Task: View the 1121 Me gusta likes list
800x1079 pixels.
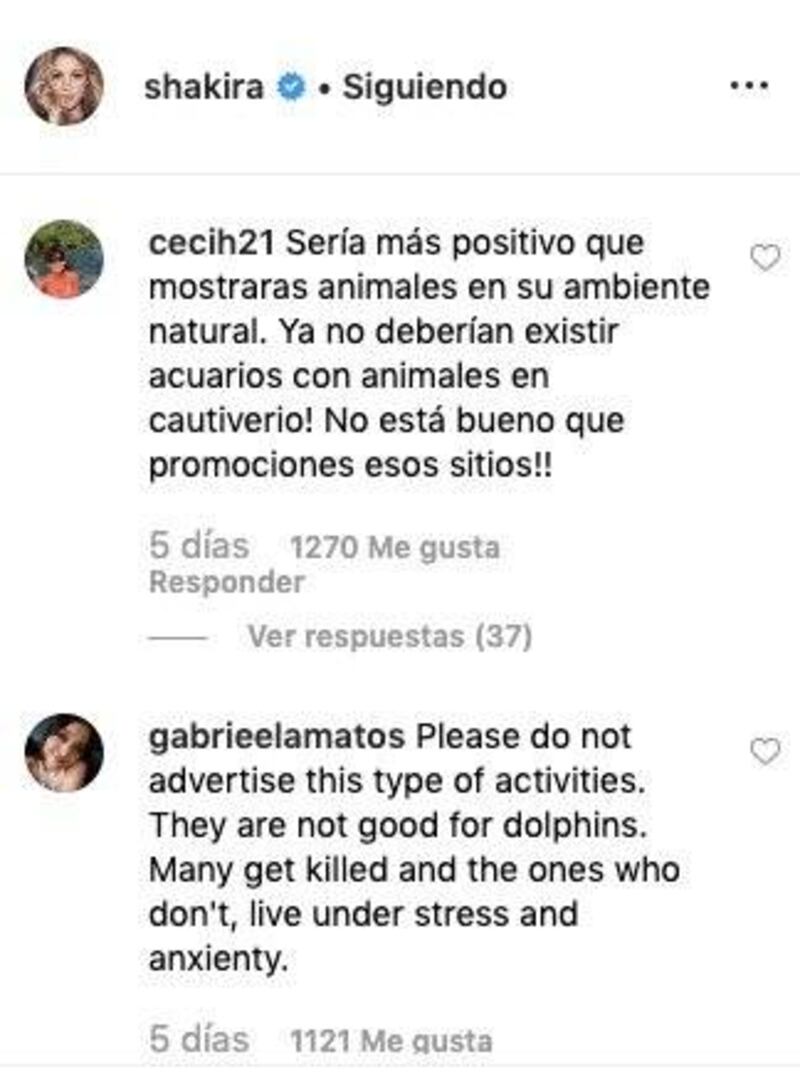Action: pyautogui.click(x=391, y=1041)
